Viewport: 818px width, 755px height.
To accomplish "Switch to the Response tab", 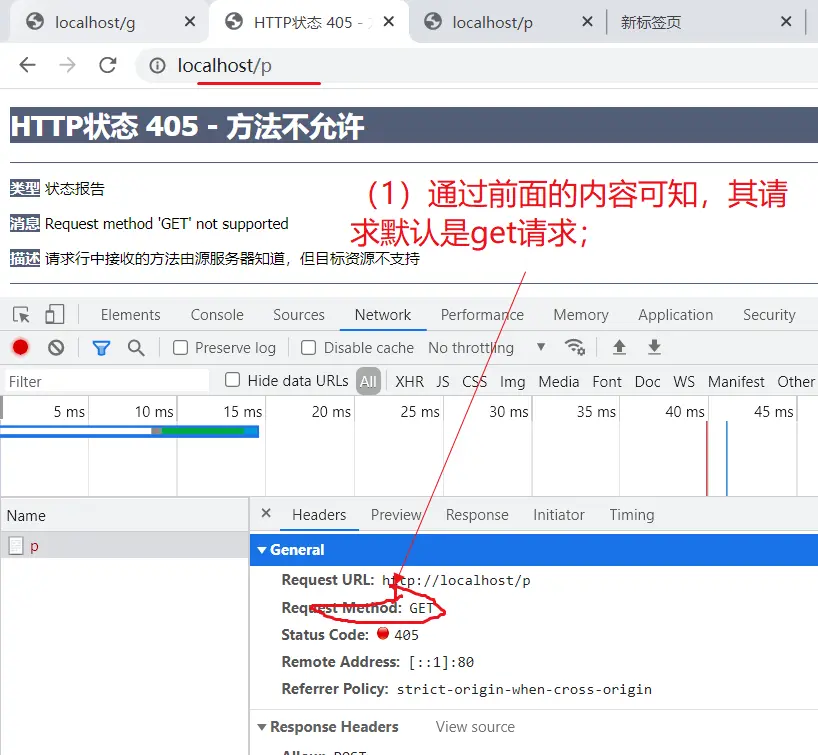I will coord(477,515).
